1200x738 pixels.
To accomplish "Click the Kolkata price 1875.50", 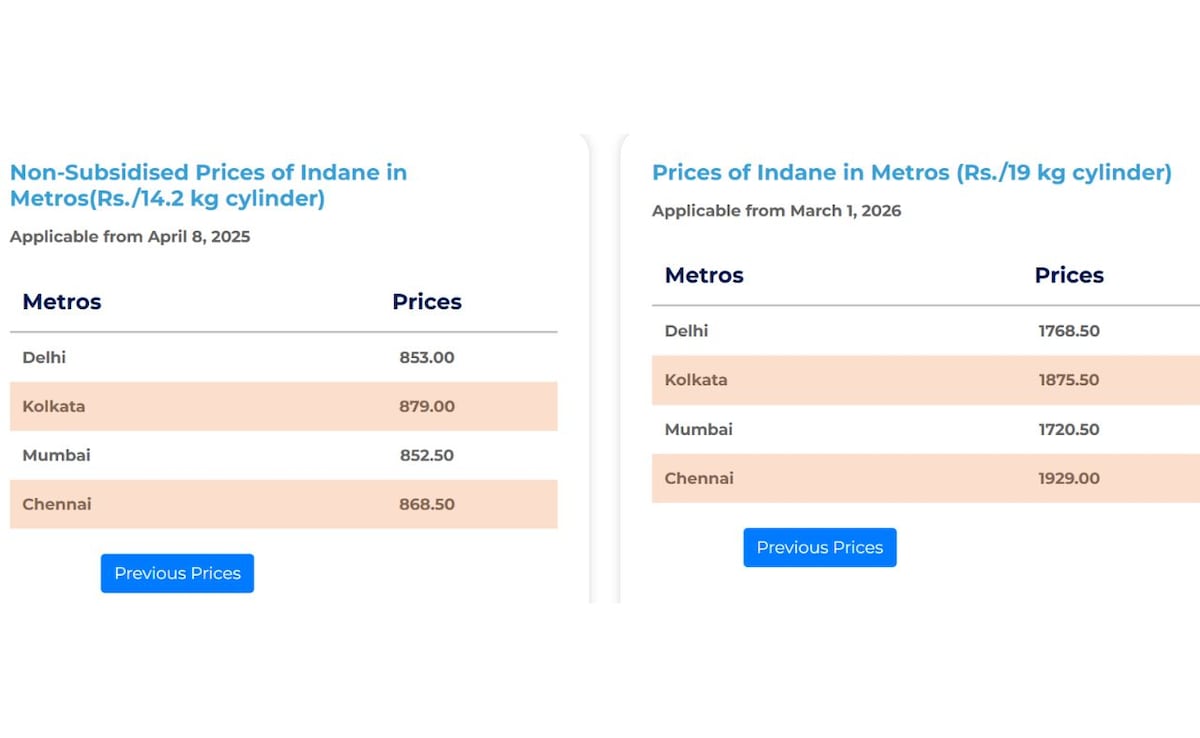I will click(x=1068, y=380).
